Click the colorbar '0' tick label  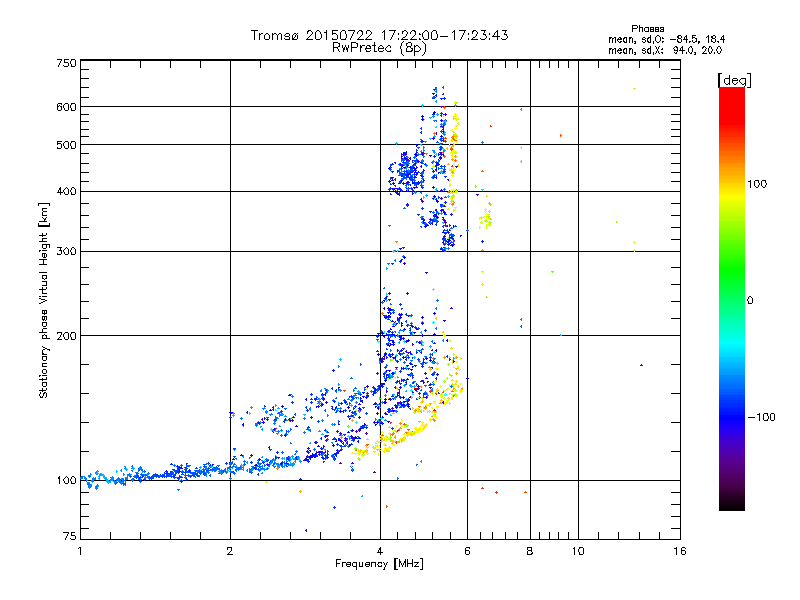[x=750, y=300]
